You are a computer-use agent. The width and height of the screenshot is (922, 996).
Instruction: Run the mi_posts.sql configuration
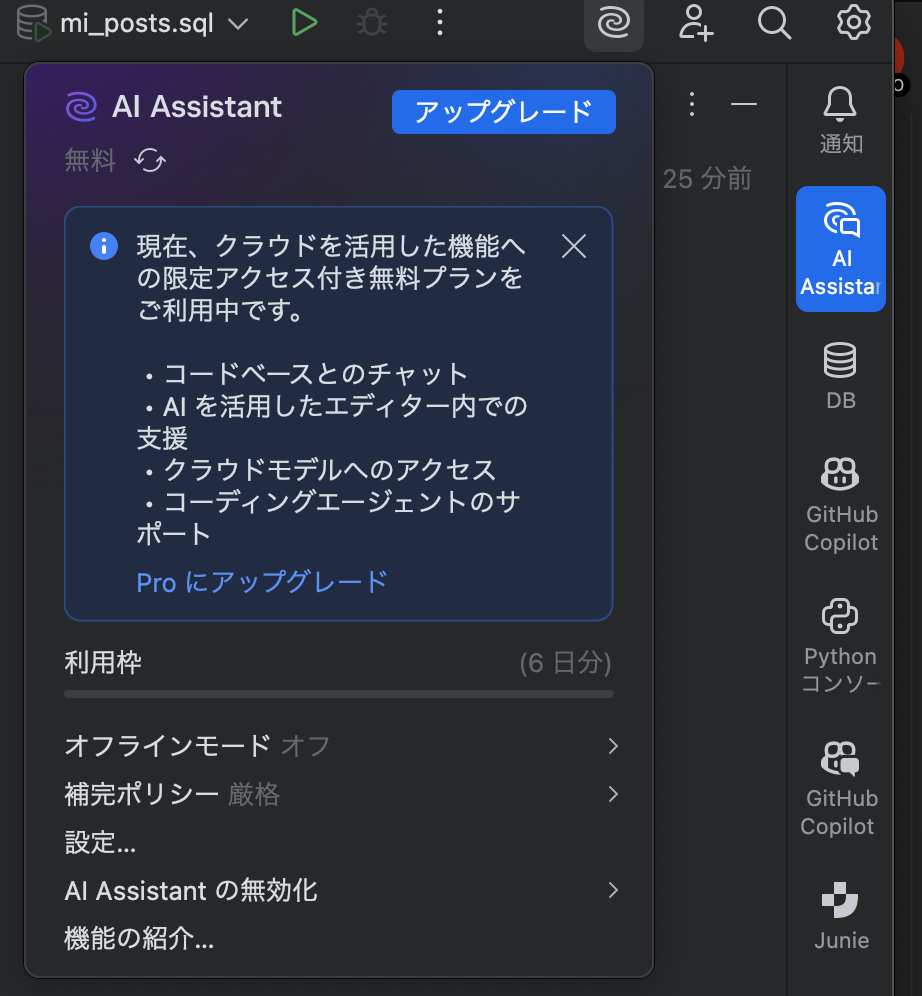(x=304, y=23)
